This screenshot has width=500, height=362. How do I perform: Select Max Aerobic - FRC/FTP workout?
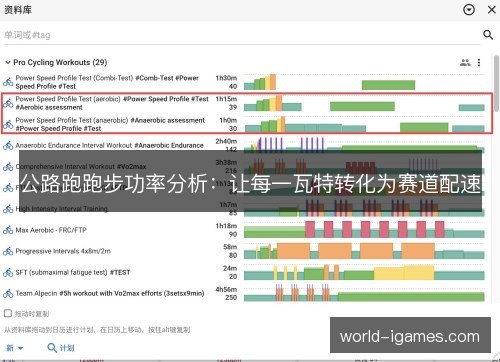tap(51, 230)
